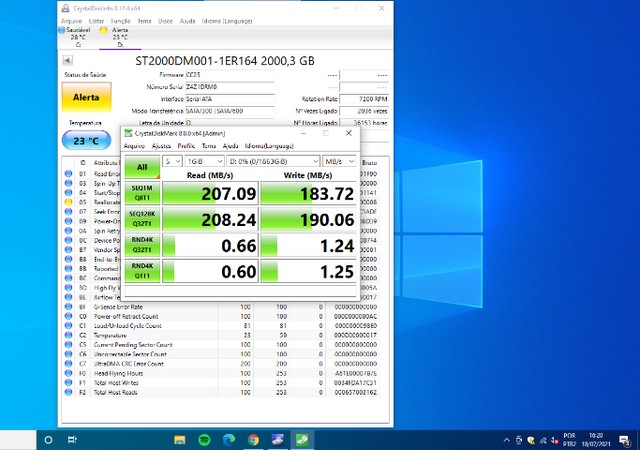Click the Firmware field in CrystalDiskInfo
This screenshot has height=450, width=640.
coord(230,75)
